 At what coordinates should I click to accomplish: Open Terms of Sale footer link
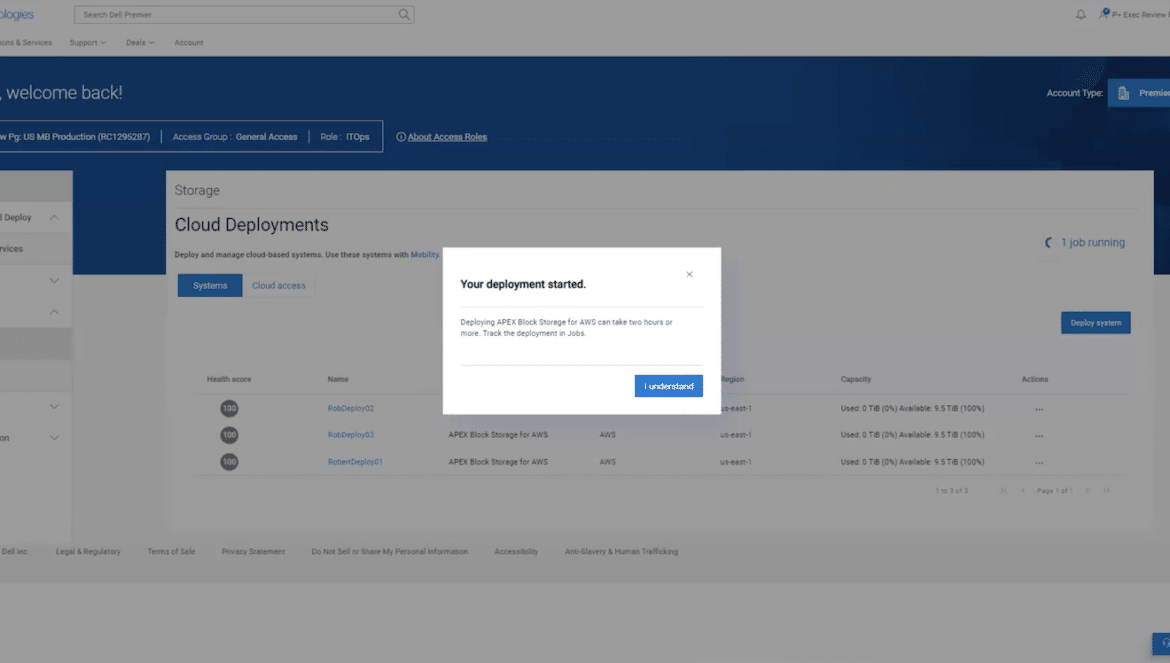tap(171, 552)
